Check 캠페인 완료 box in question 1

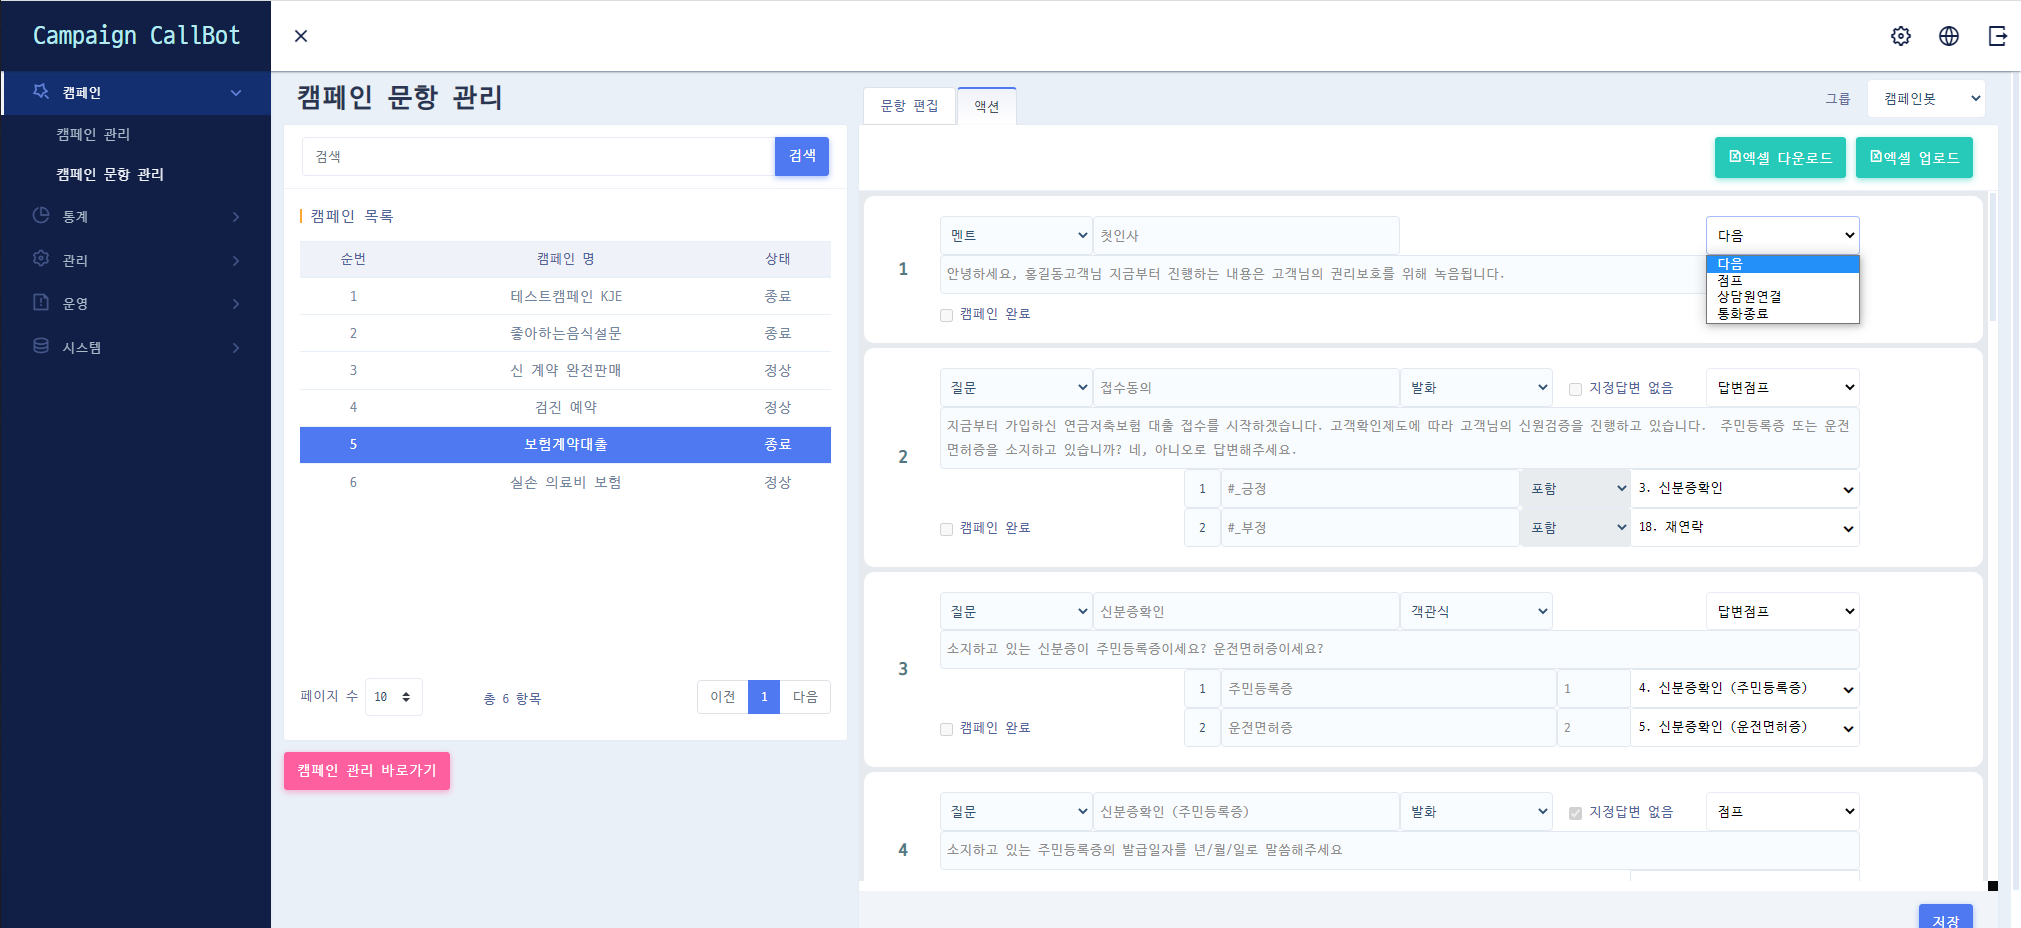coord(946,315)
